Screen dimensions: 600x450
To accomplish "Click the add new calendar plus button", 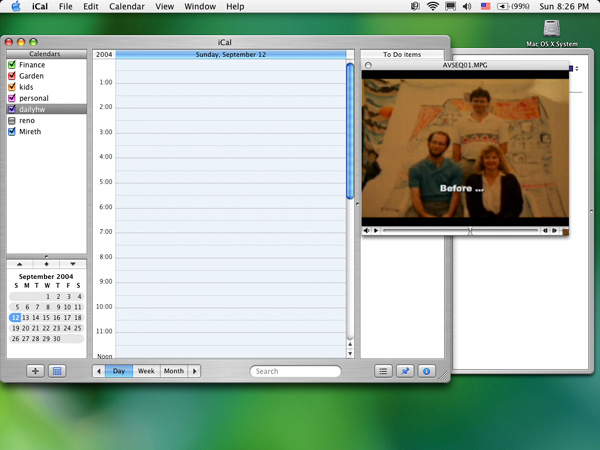I will click(35, 371).
